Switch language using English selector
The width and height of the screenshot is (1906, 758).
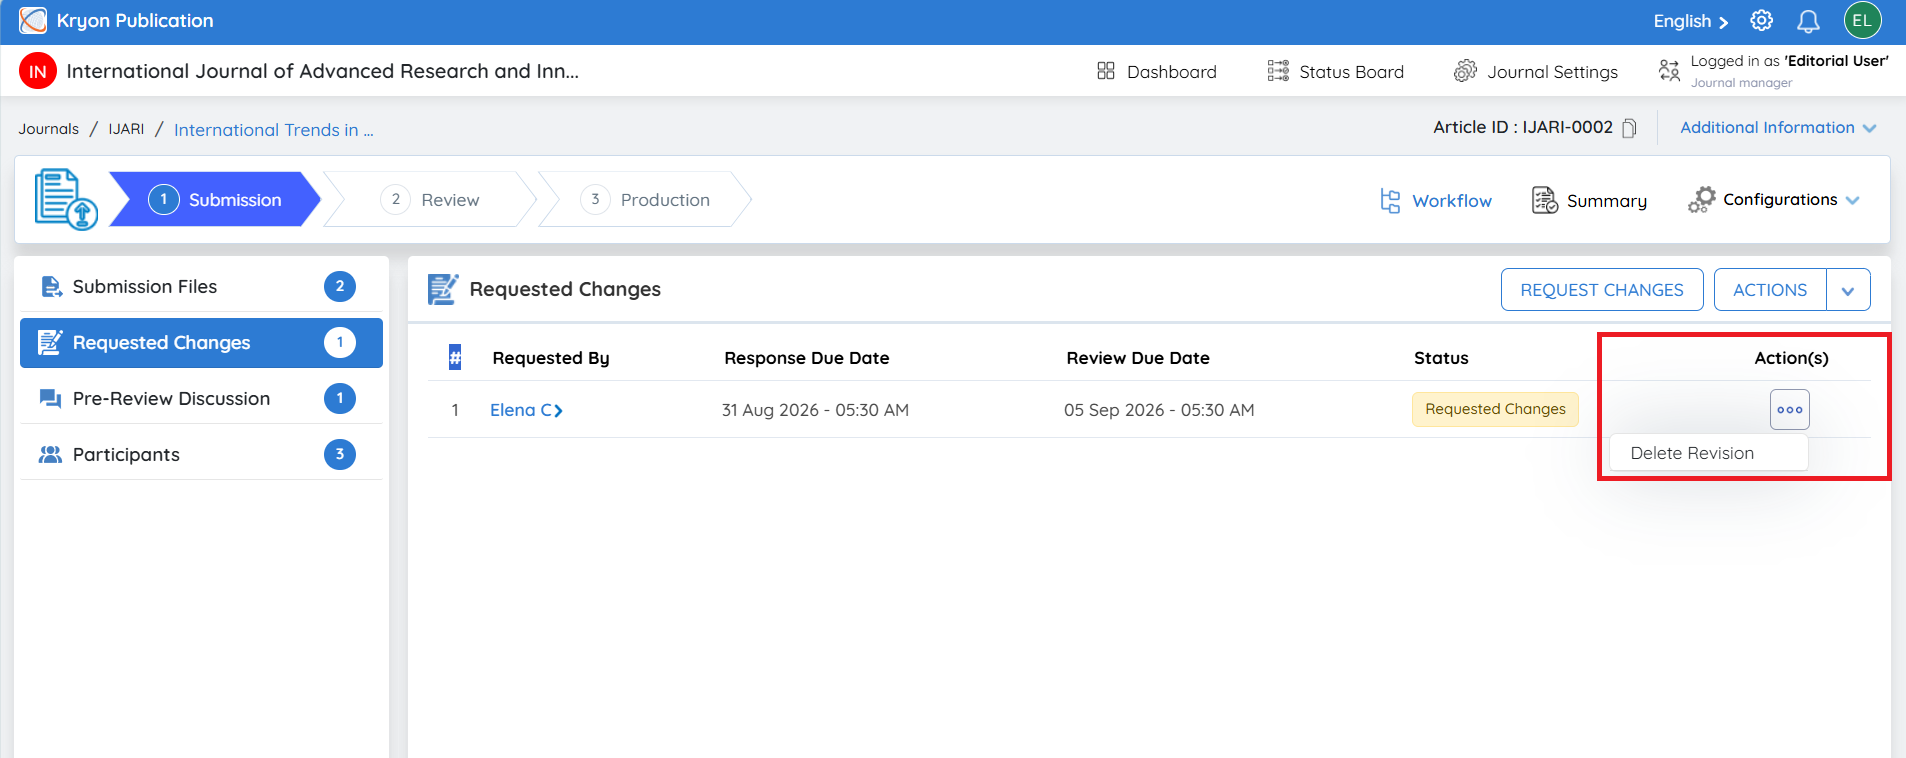pyautogui.click(x=1690, y=21)
